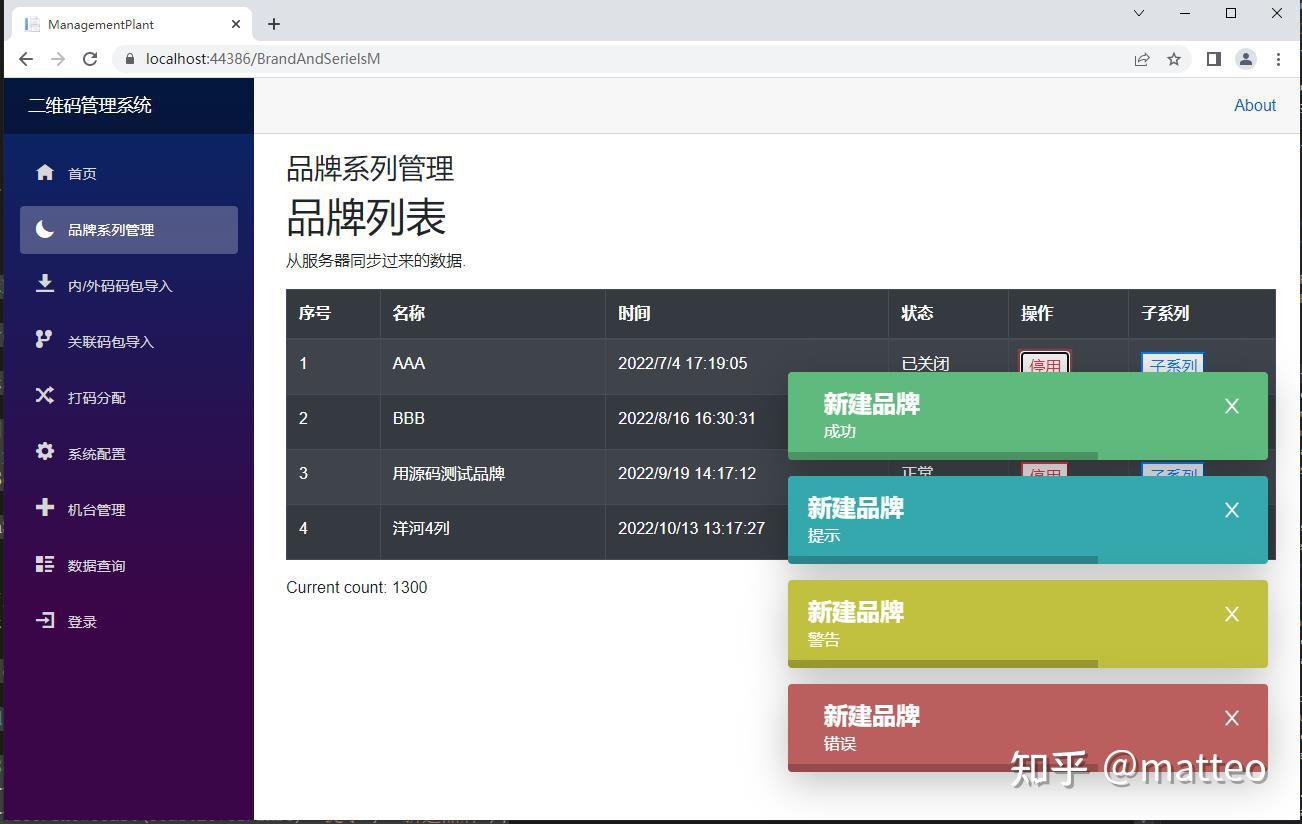Image resolution: width=1302 pixels, height=824 pixels.
Task: Select the 用源码测试品牌 name cell
Action: (x=493, y=474)
